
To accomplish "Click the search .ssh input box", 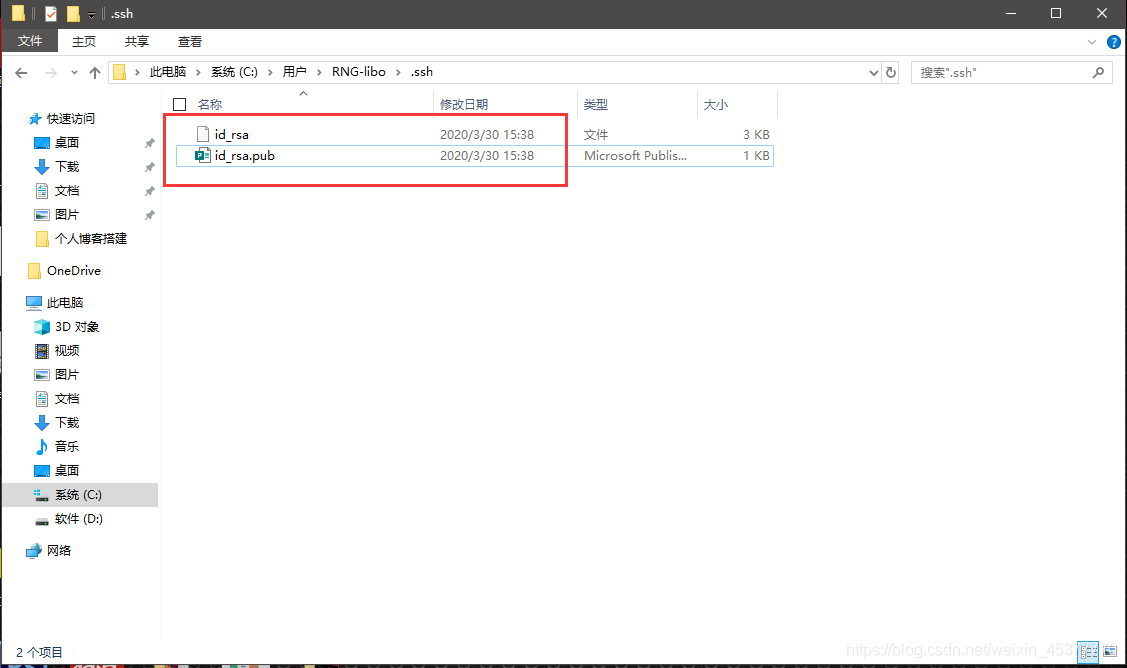I will 1003,73.
